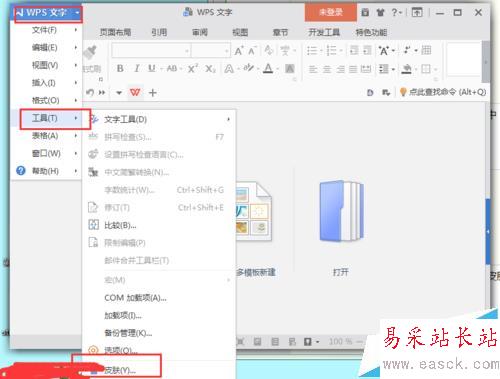Open the font size combo box

[211, 51]
